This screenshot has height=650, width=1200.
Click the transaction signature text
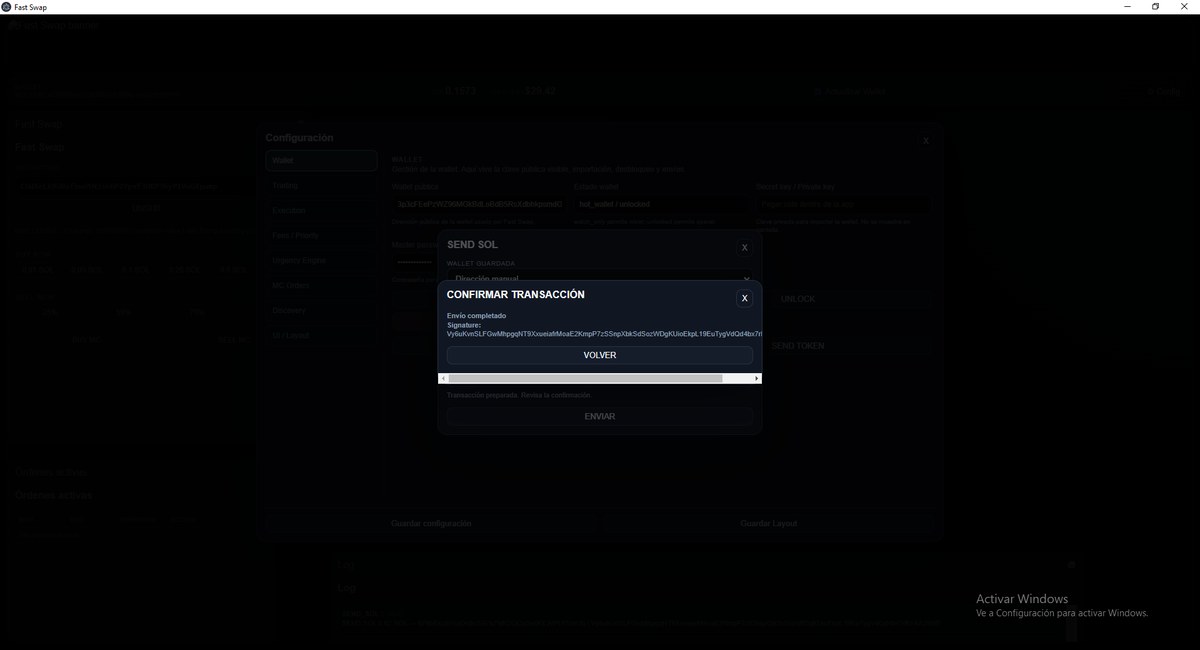point(604,333)
